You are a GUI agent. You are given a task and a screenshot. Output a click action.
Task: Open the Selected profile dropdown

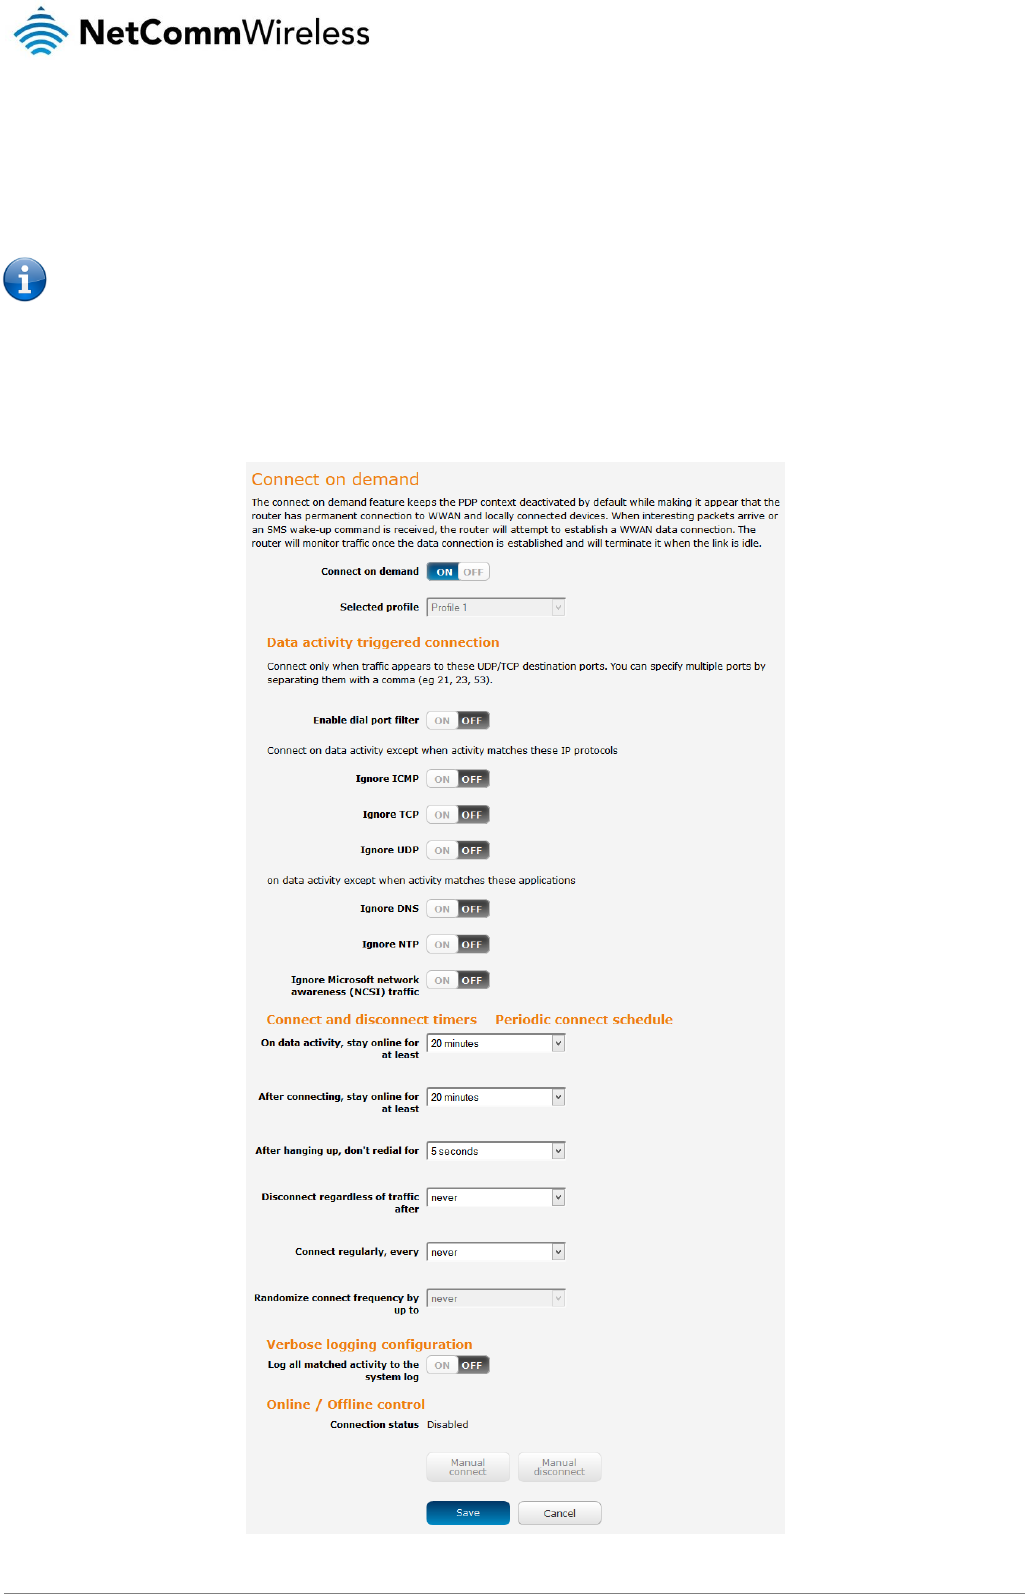point(496,607)
